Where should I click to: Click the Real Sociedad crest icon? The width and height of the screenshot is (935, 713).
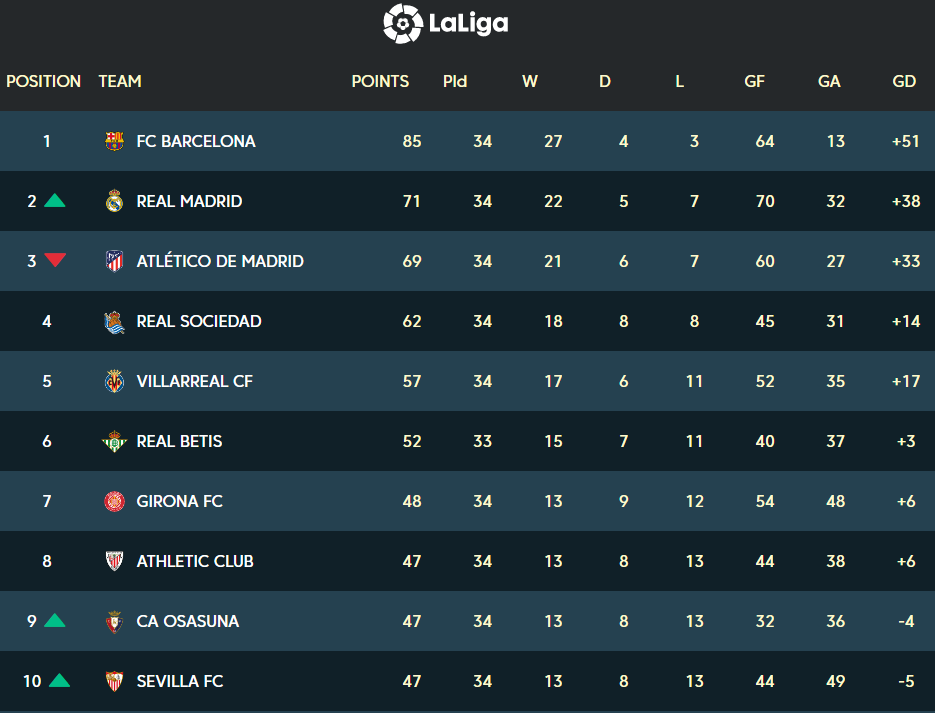tap(114, 322)
